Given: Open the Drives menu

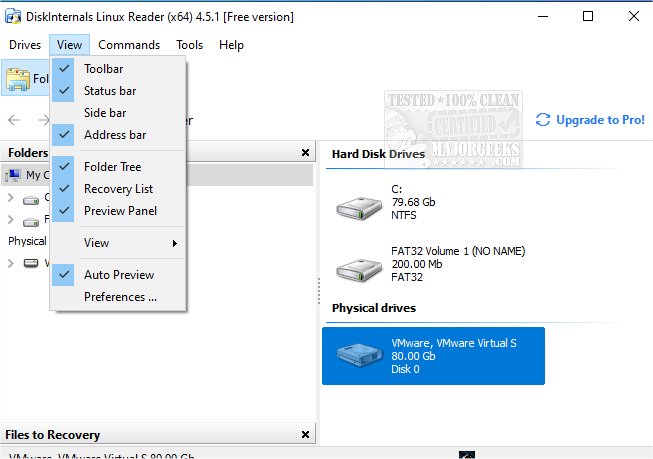Looking at the screenshot, I should [25, 45].
